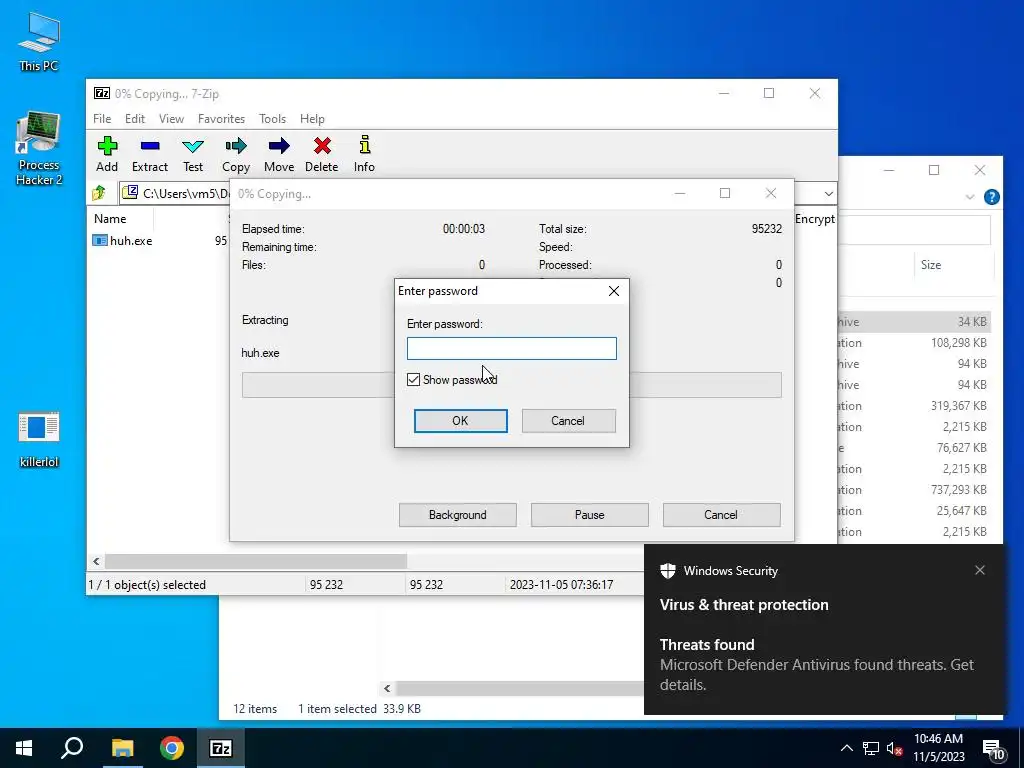Expand the Explorer ribbon chevron

(x=970, y=197)
